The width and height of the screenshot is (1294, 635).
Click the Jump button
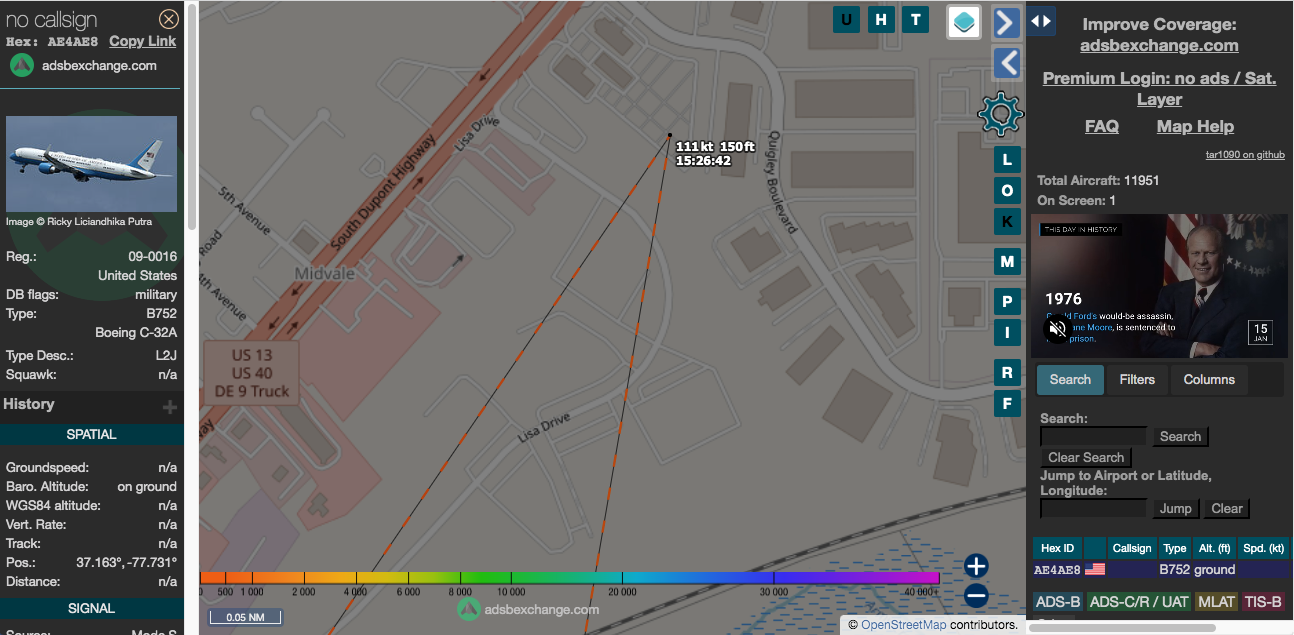pyautogui.click(x=1175, y=509)
